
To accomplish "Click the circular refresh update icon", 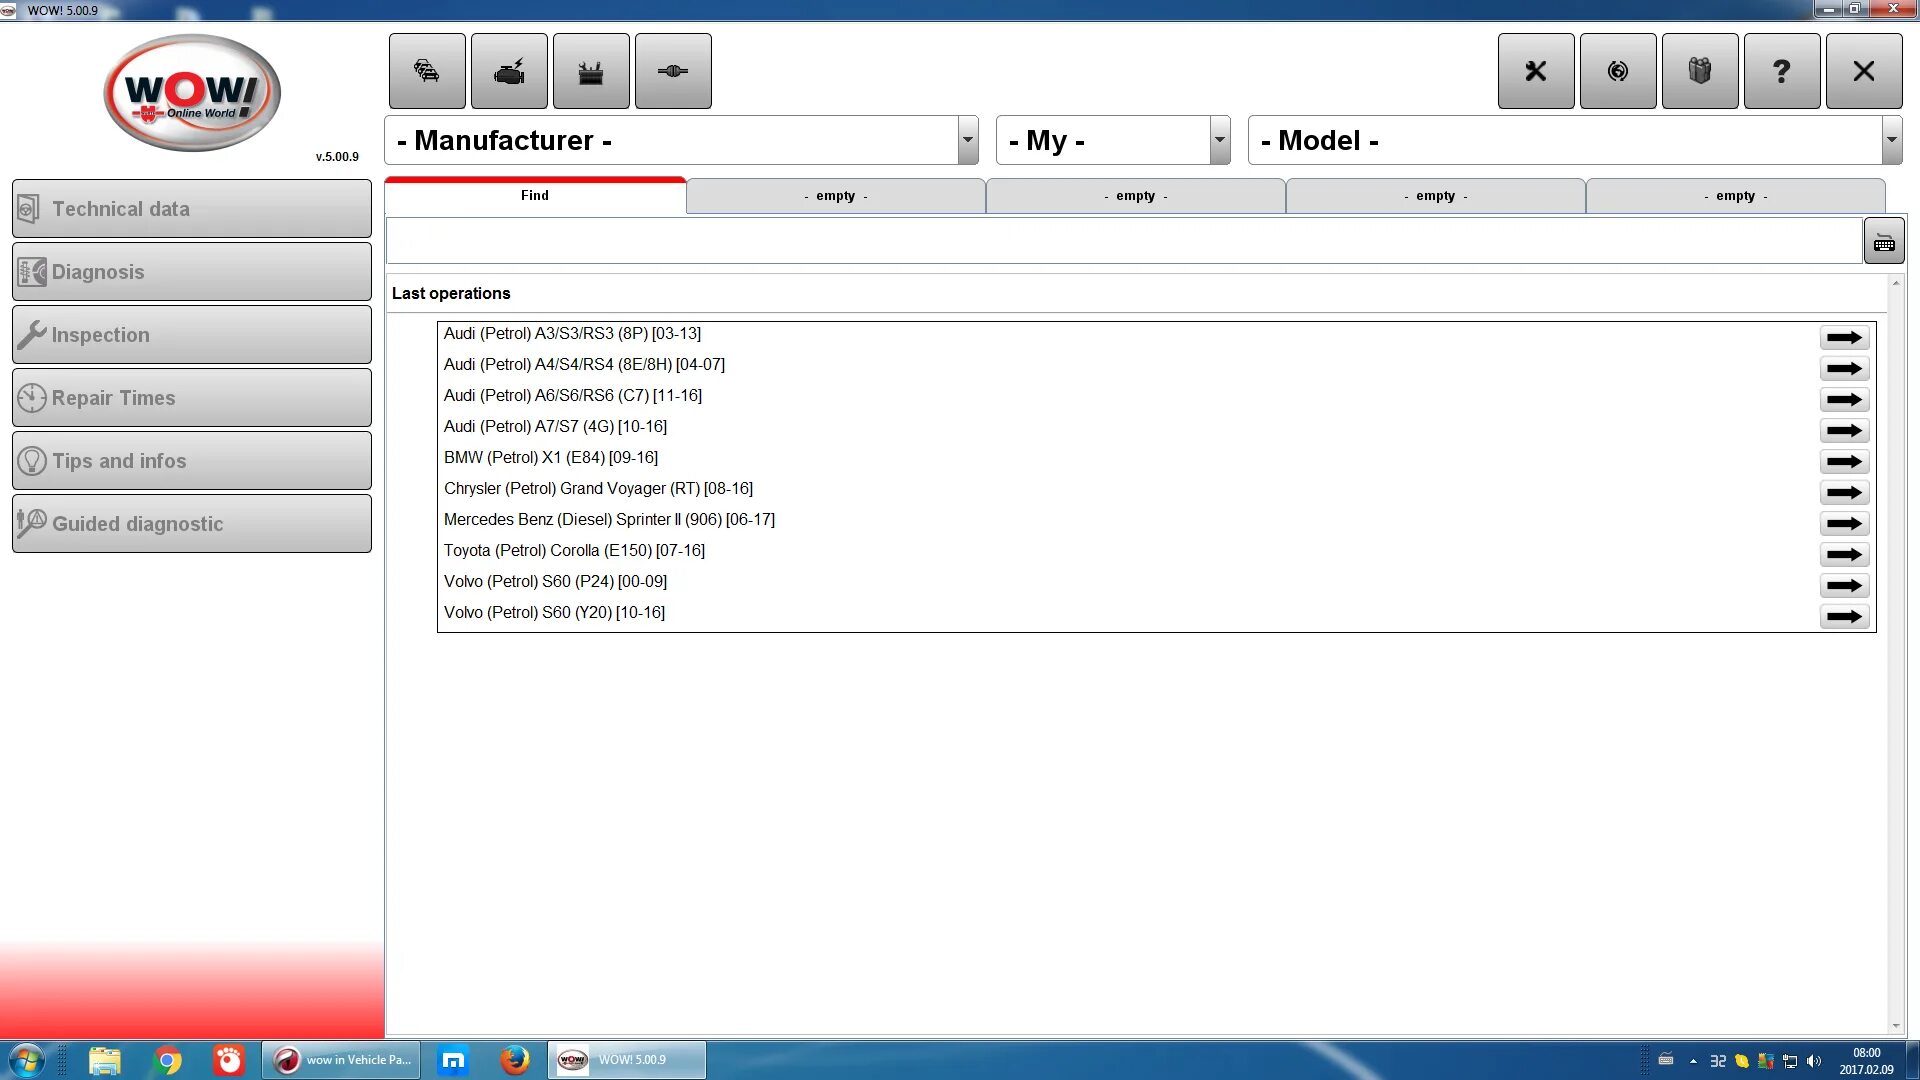I will tap(1618, 71).
